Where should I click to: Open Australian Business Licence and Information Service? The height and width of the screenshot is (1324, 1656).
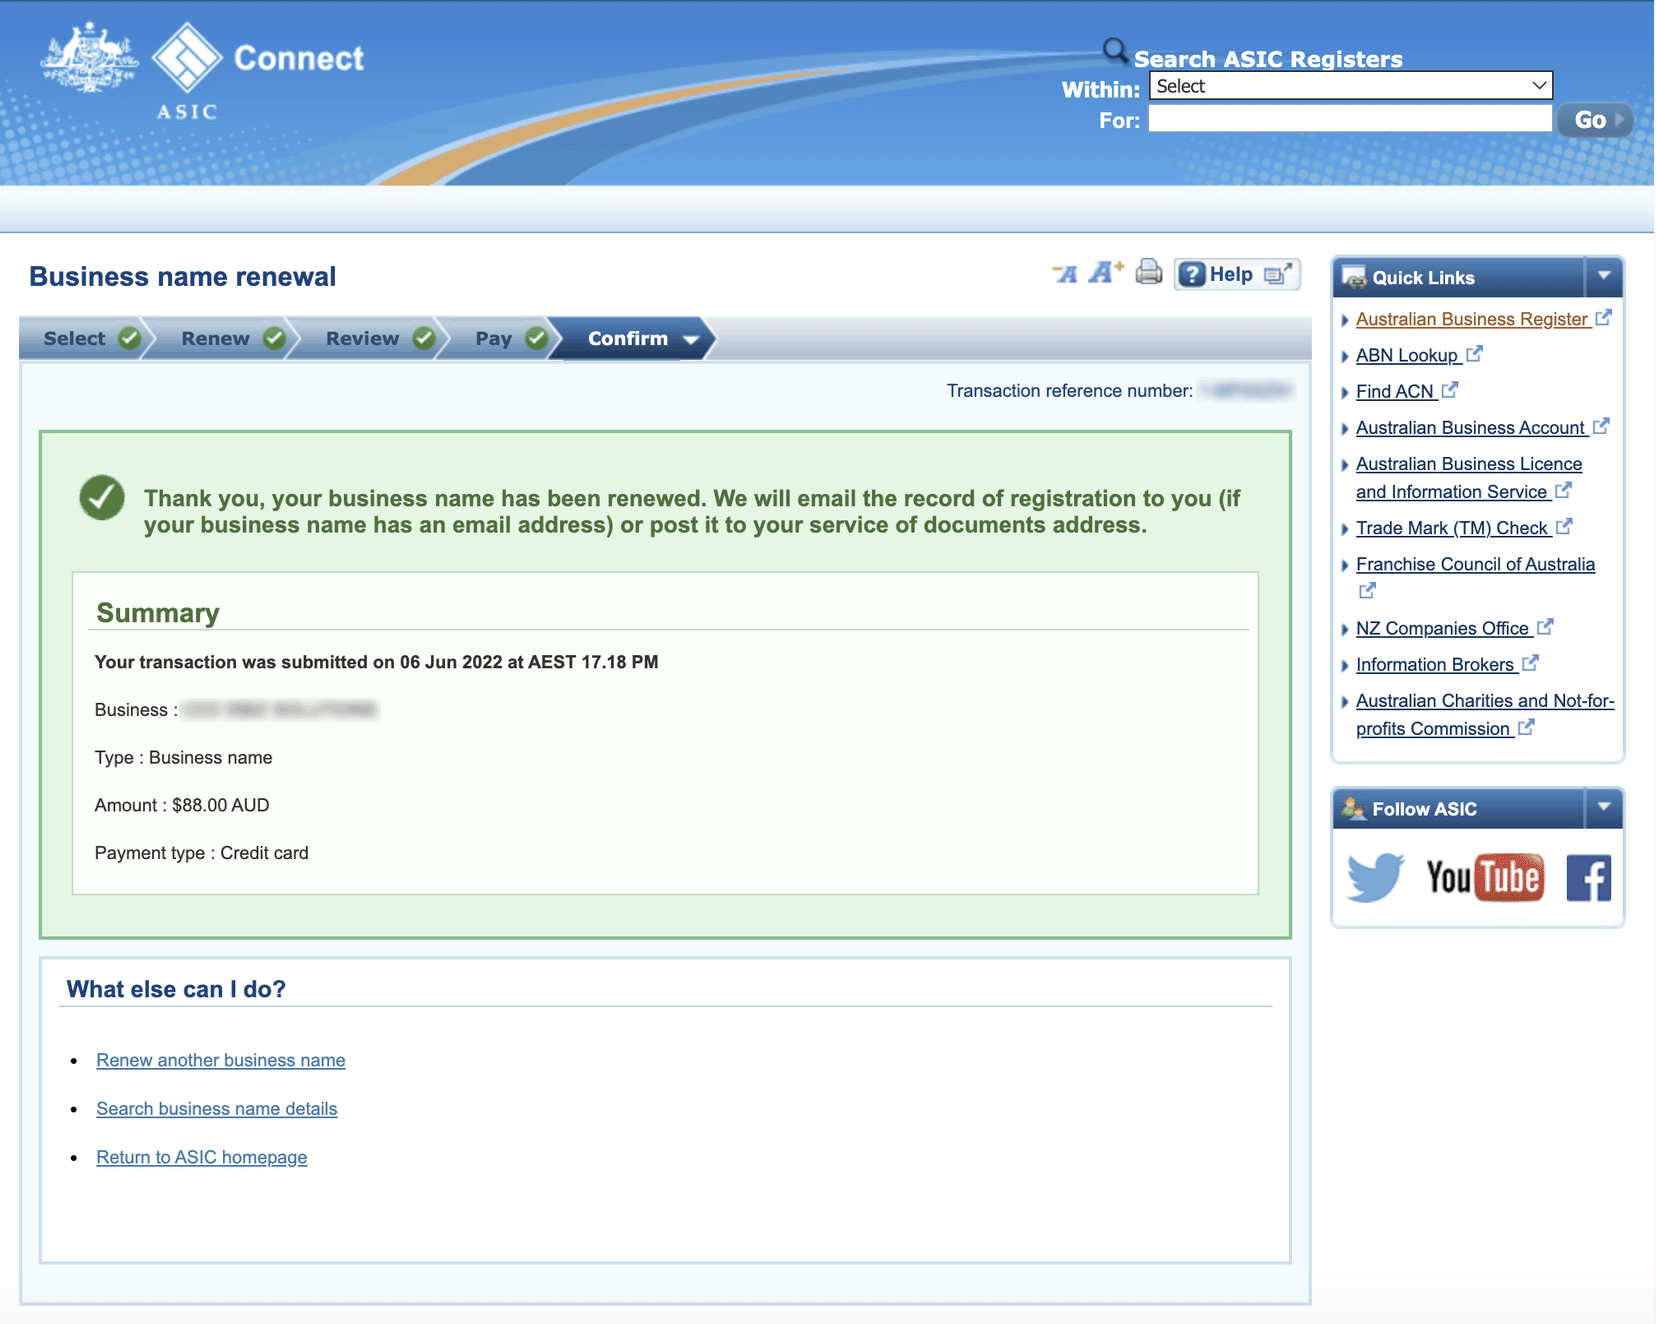1469,478
